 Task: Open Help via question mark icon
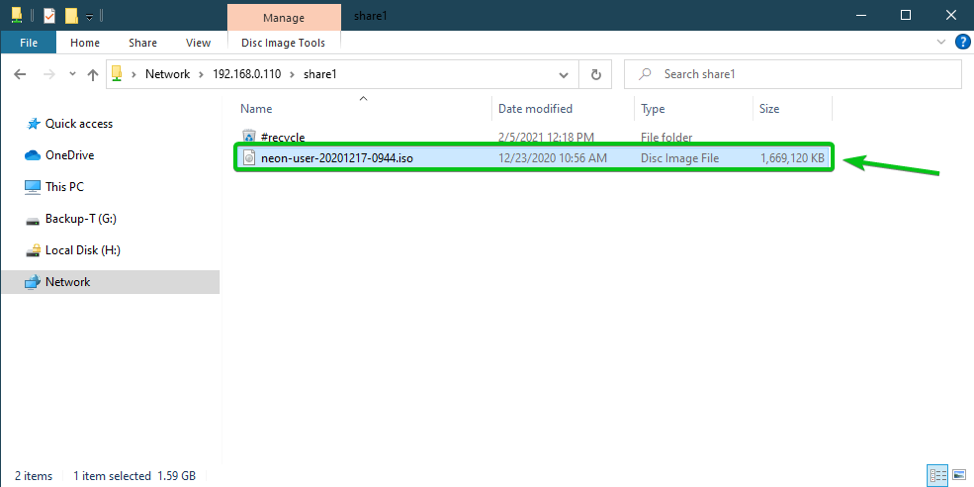click(961, 42)
